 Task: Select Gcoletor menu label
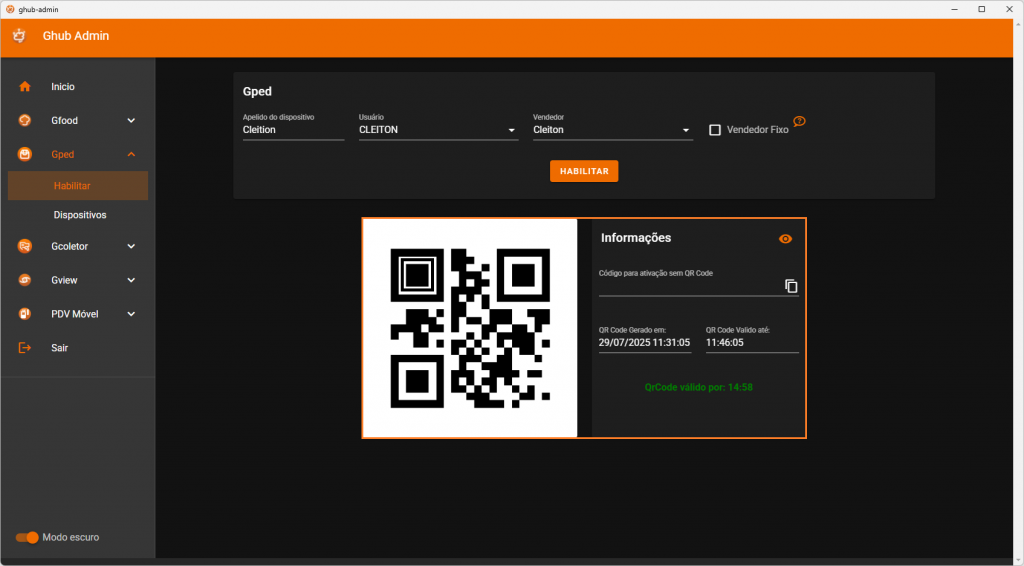click(69, 246)
